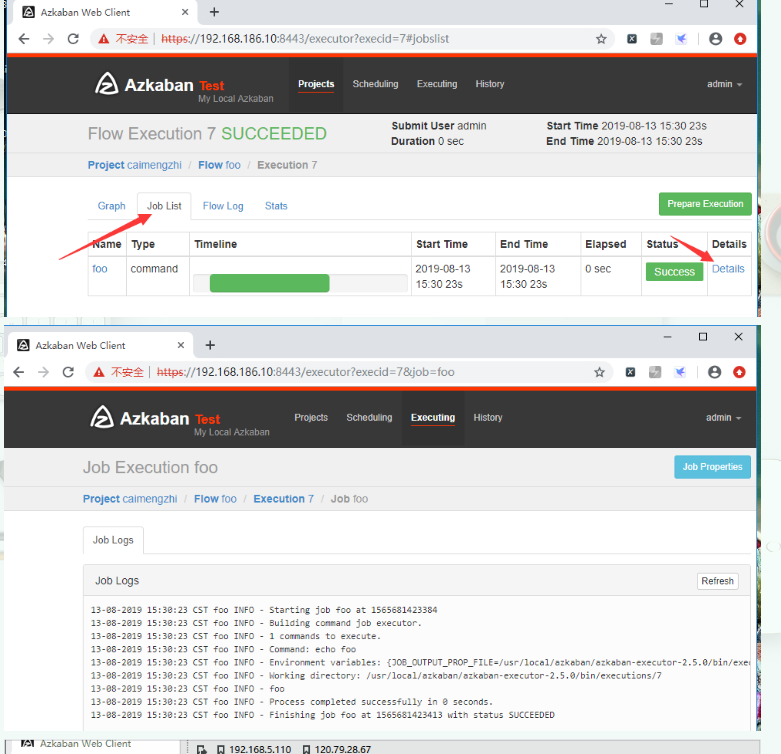
Task: Click forward arrow in top browser window
Action: pyautogui.click(x=48, y=39)
